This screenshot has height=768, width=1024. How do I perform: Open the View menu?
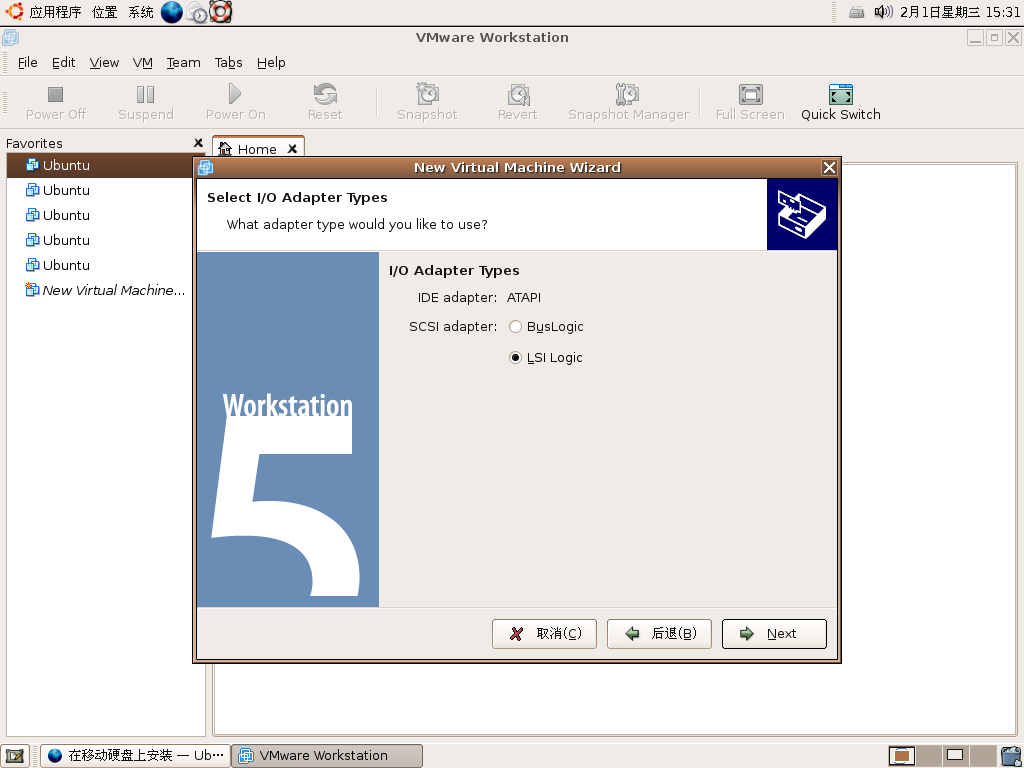104,63
